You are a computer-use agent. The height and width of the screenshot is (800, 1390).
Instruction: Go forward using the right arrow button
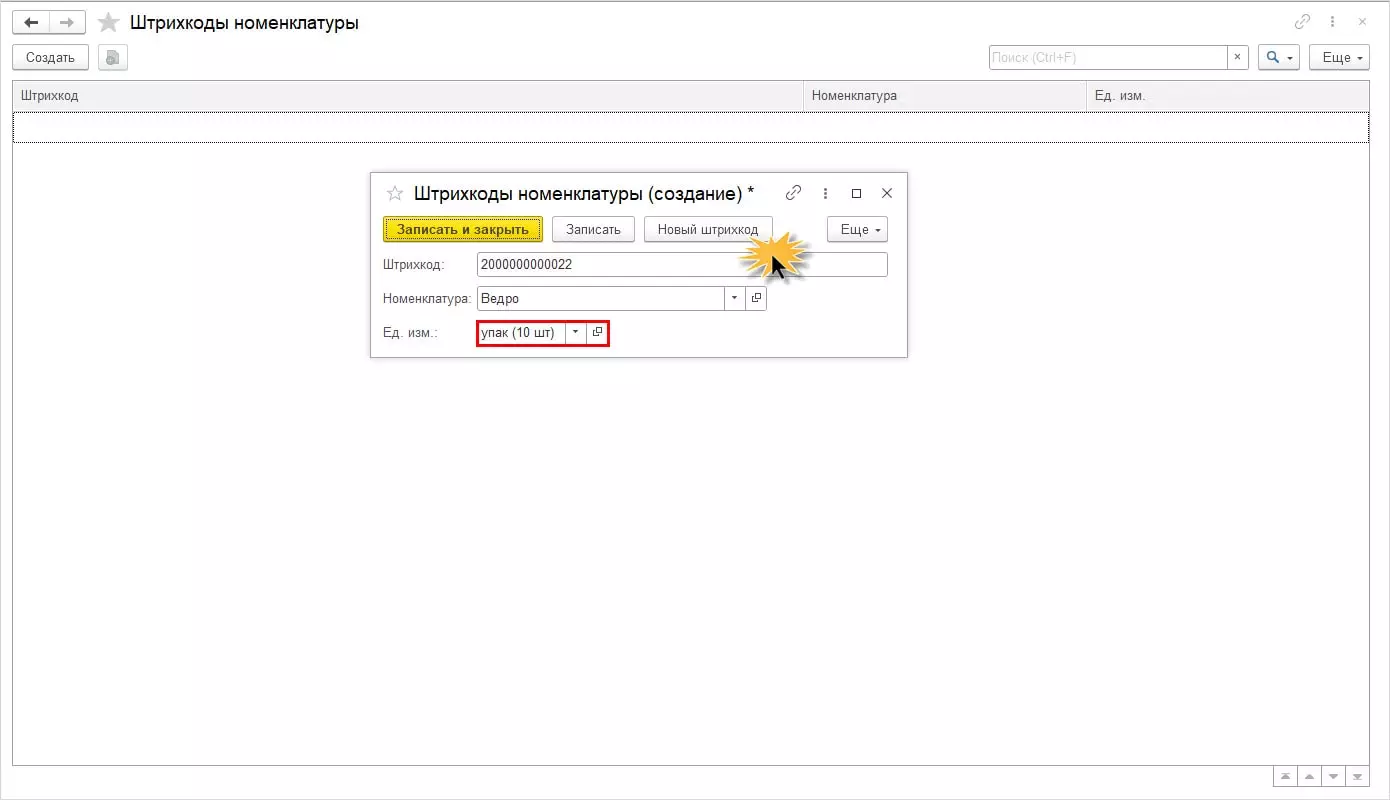coord(67,22)
